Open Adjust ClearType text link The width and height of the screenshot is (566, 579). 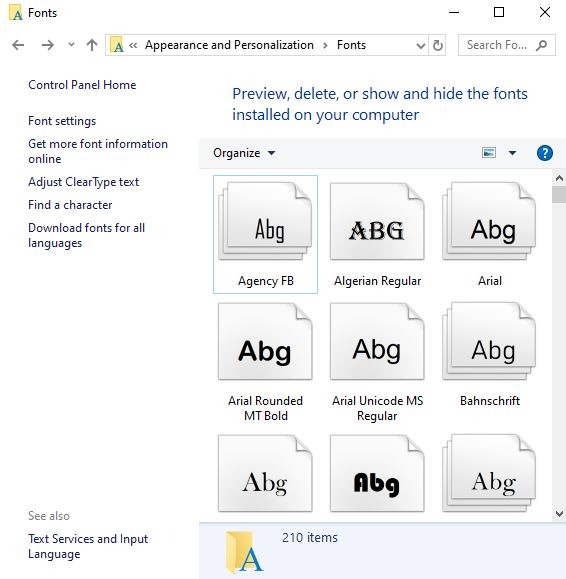coord(83,182)
